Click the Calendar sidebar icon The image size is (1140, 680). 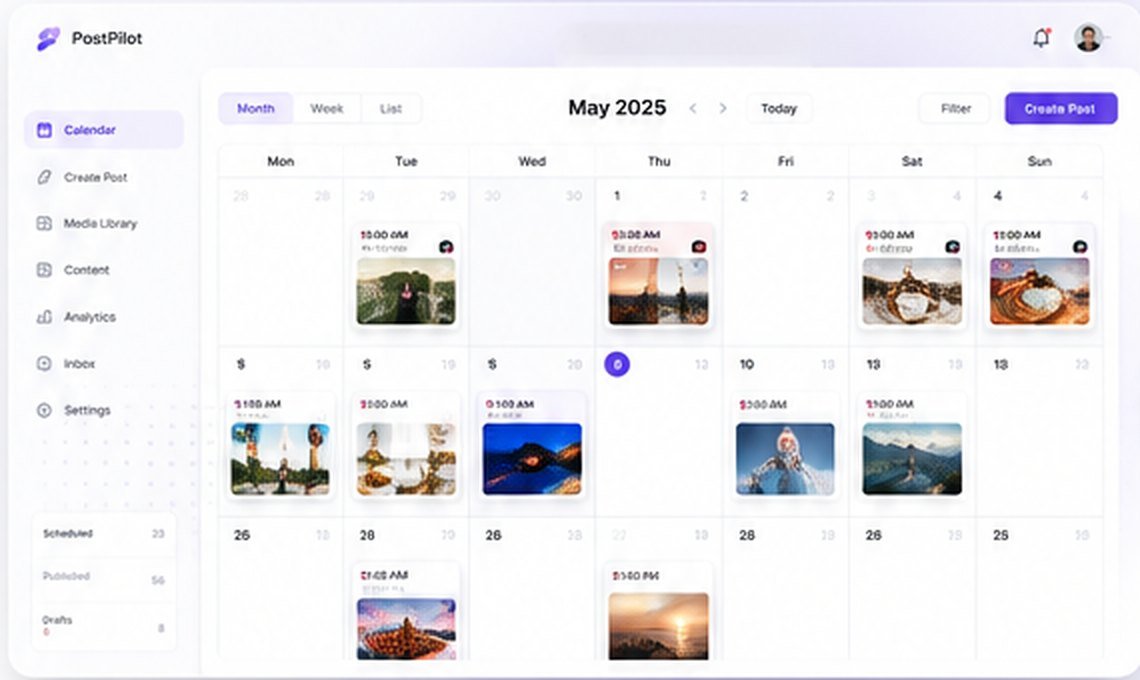point(44,130)
